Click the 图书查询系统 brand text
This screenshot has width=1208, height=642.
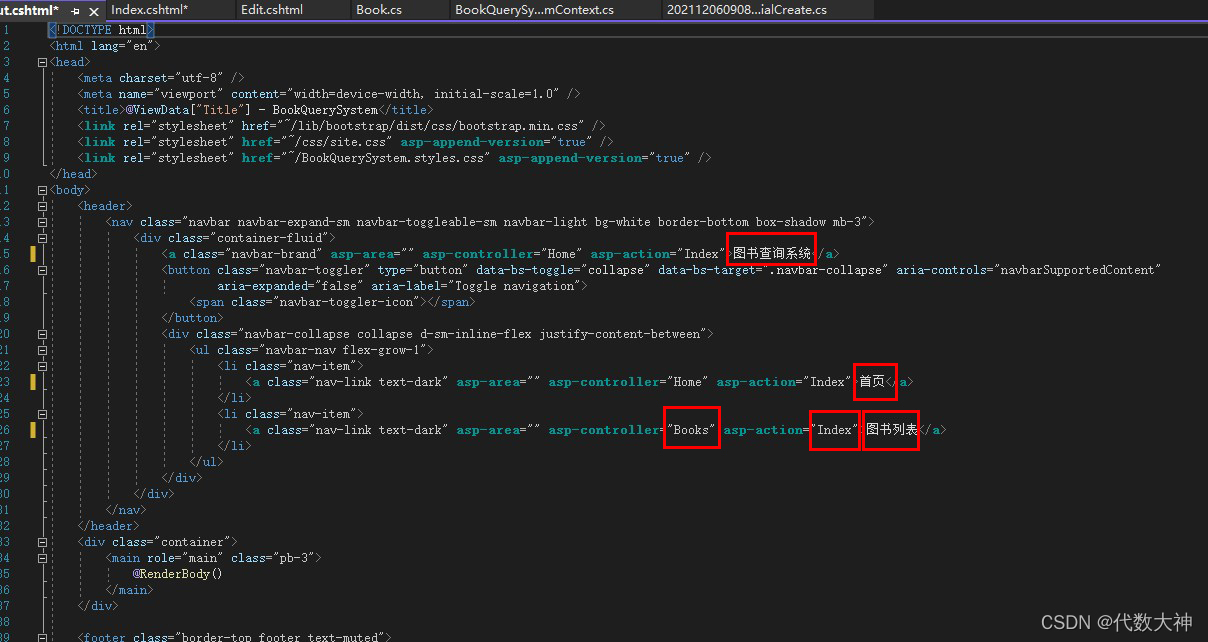click(x=771, y=254)
